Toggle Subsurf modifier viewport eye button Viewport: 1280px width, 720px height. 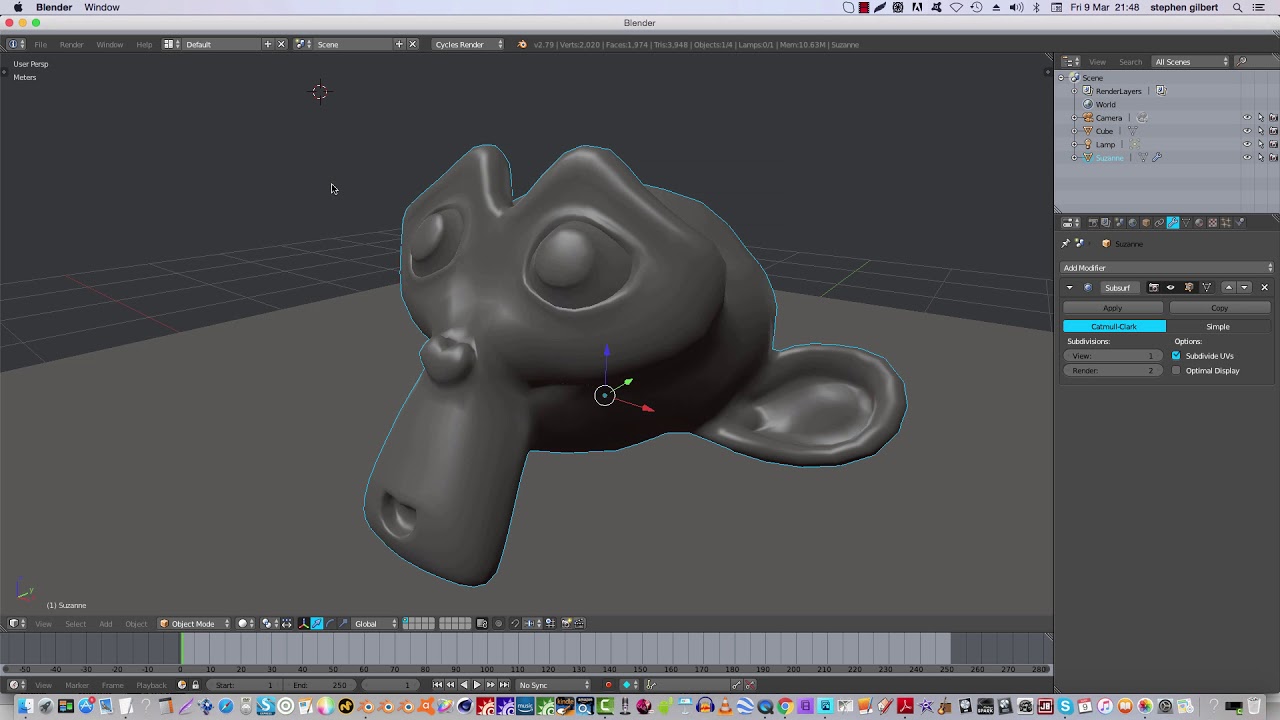coord(1170,287)
